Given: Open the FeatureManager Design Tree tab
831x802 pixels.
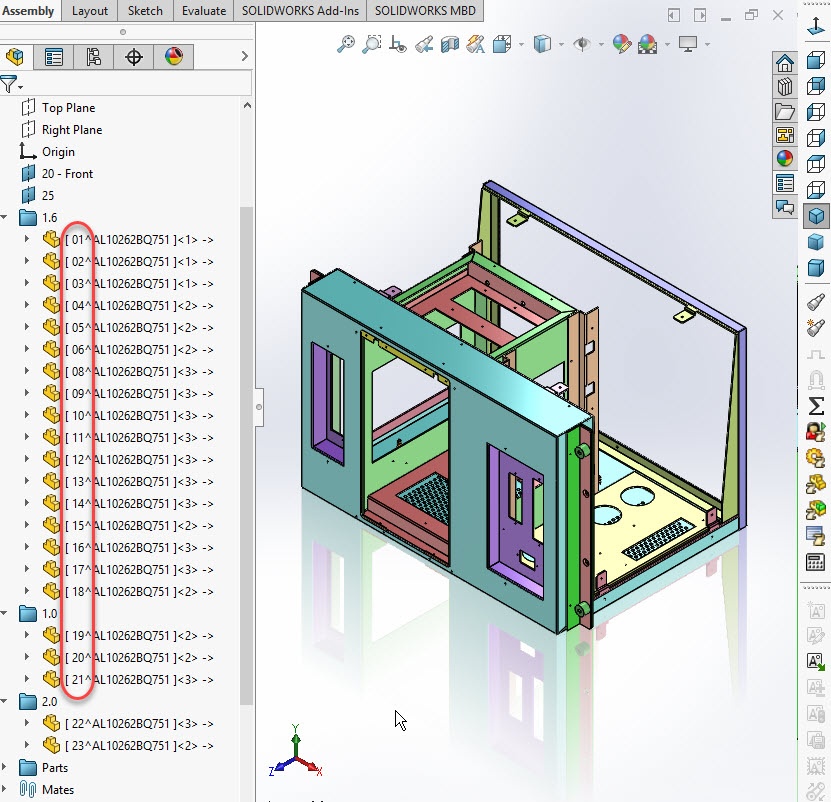Looking at the screenshot, I should pos(15,56).
